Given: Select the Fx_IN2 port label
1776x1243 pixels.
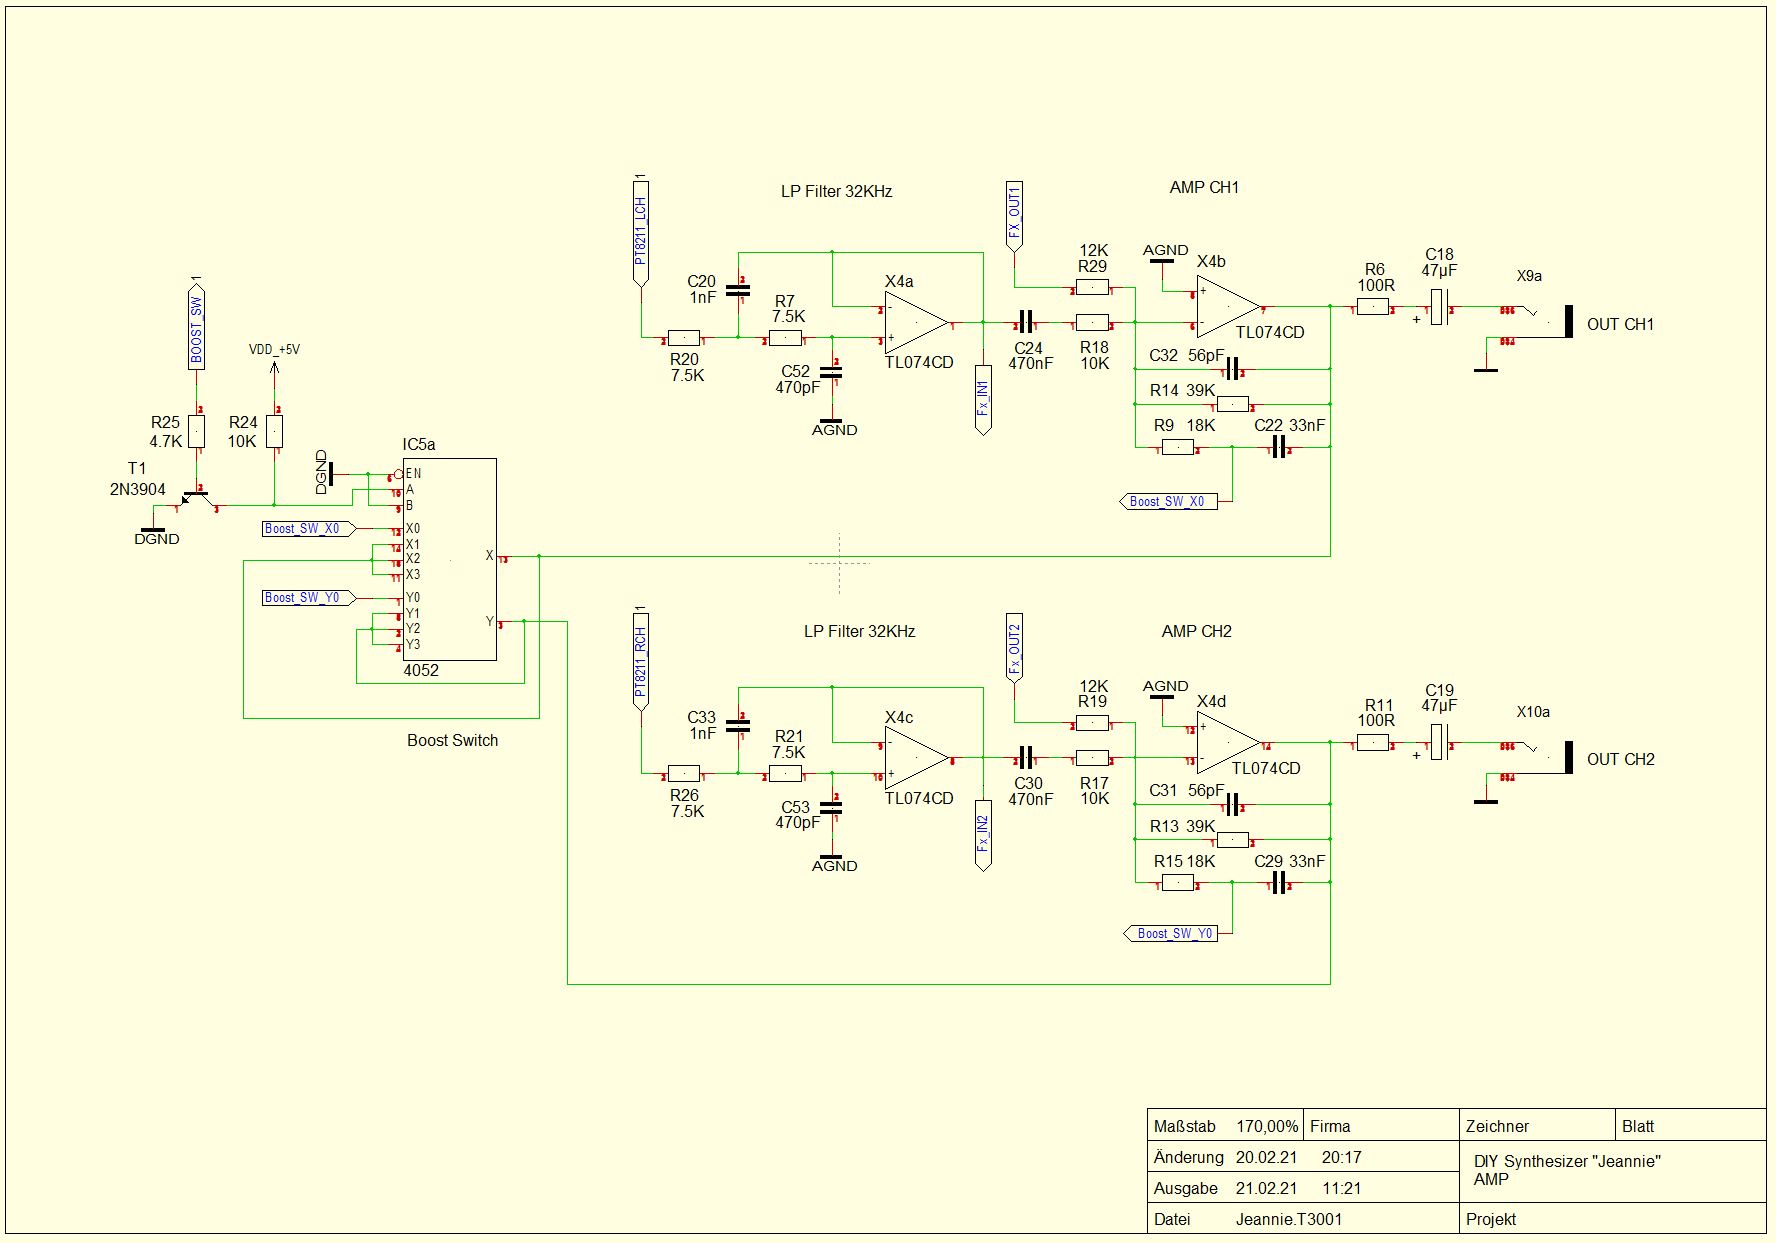Looking at the screenshot, I should pos(983,836).
